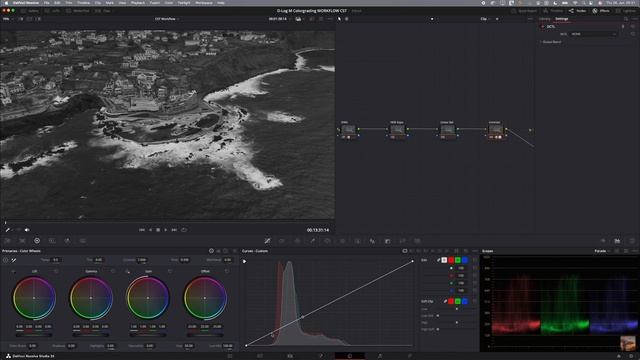Open the Color menu
The height and width of the screenshot is (360, 640).
coord(169,3)
